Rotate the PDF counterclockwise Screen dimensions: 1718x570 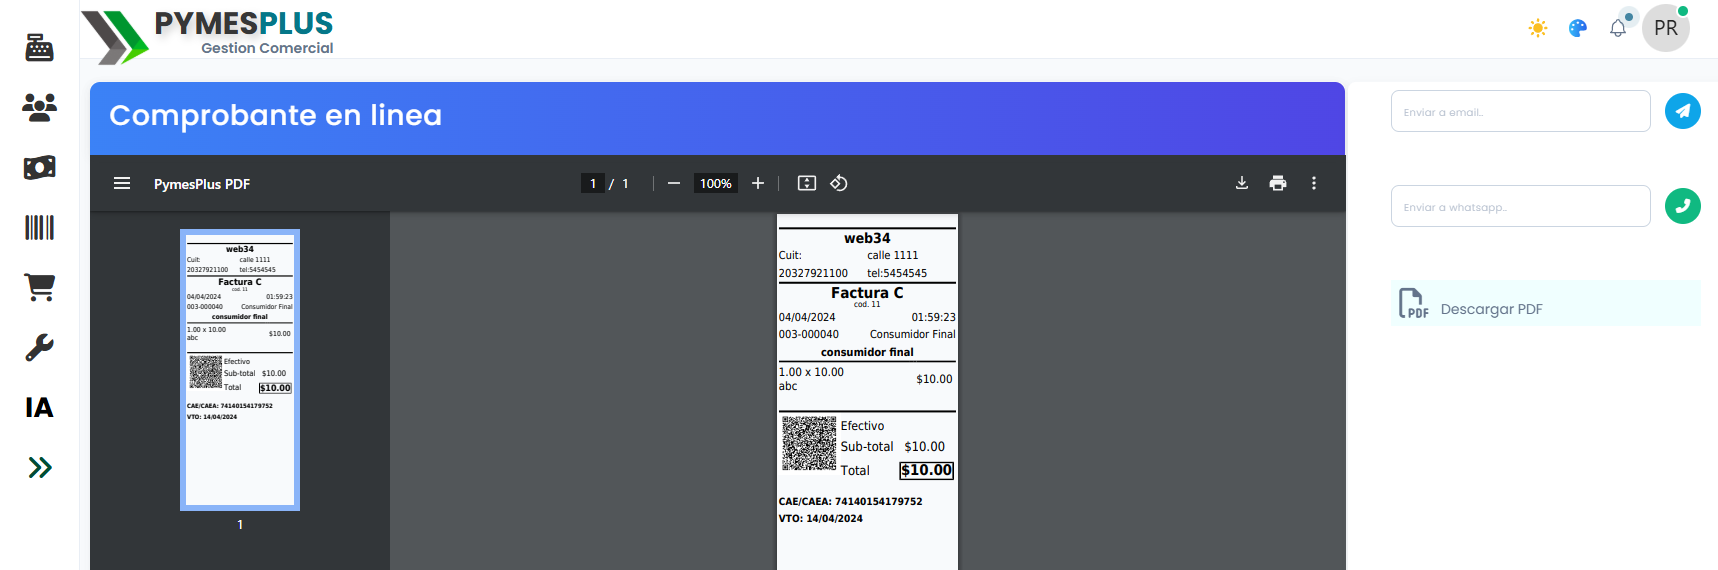tap(839, 183)
